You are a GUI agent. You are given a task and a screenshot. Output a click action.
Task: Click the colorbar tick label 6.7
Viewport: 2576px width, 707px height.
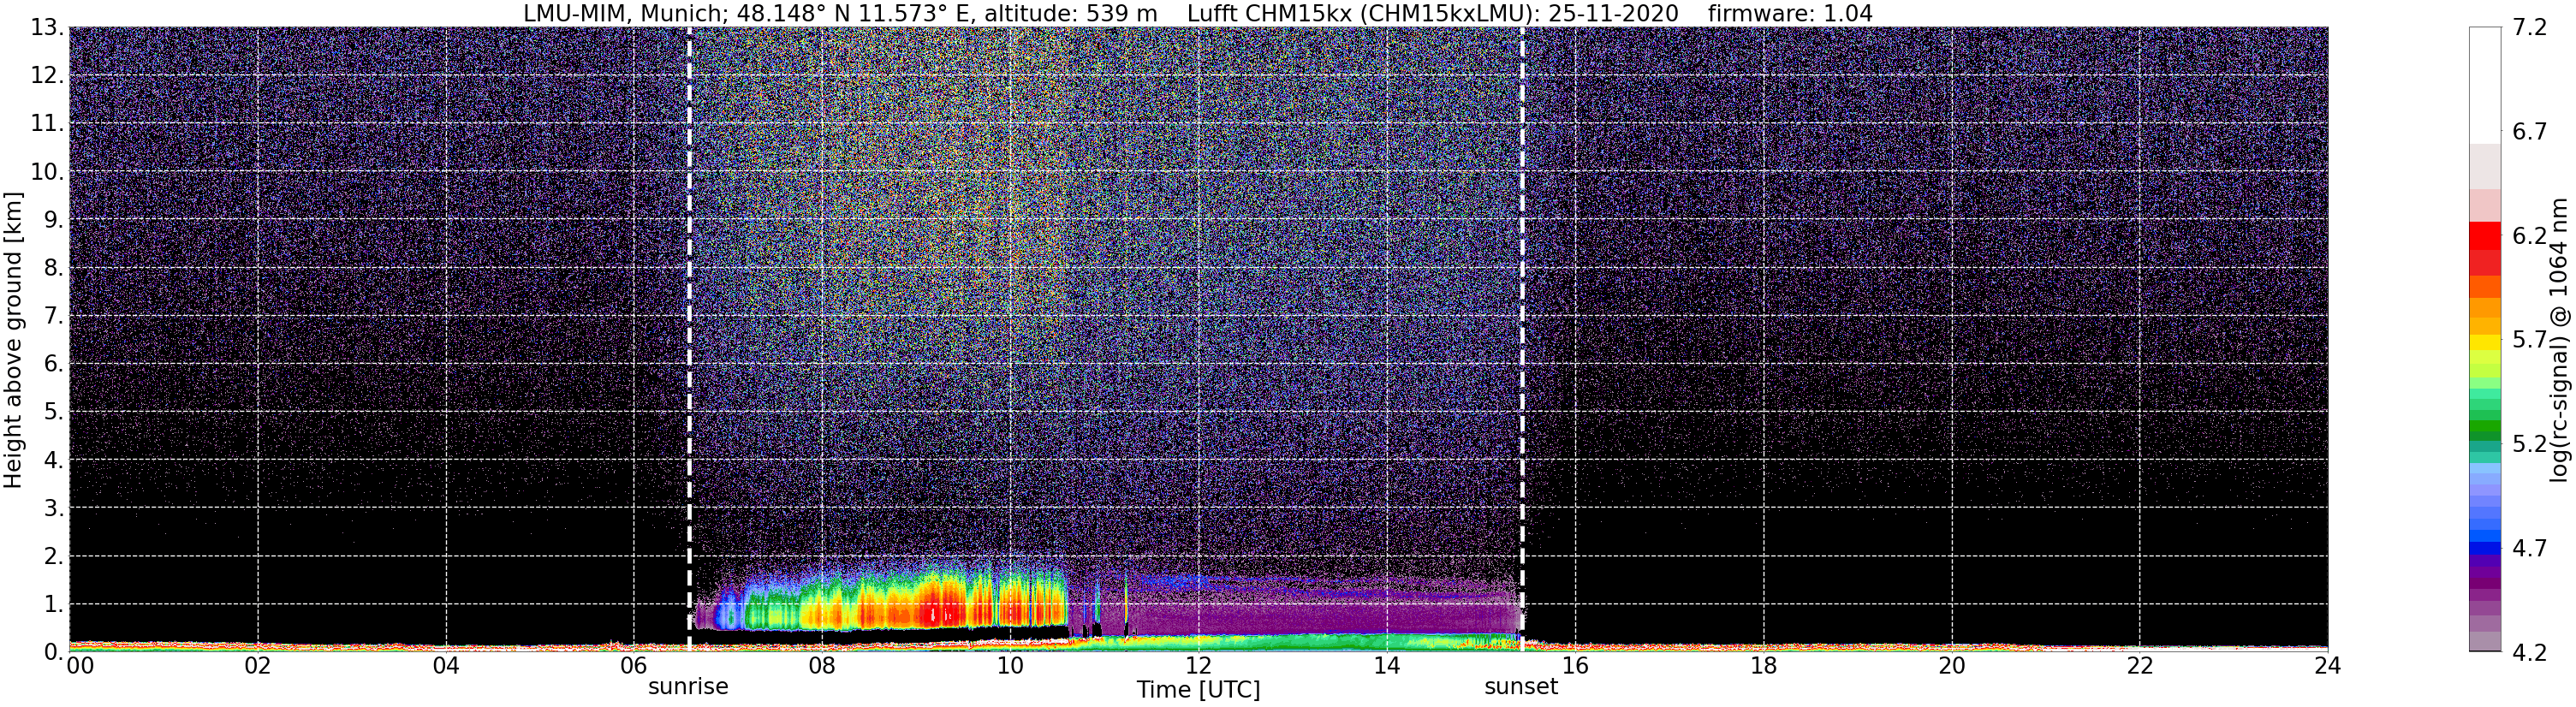click(x=2530, y=132)
